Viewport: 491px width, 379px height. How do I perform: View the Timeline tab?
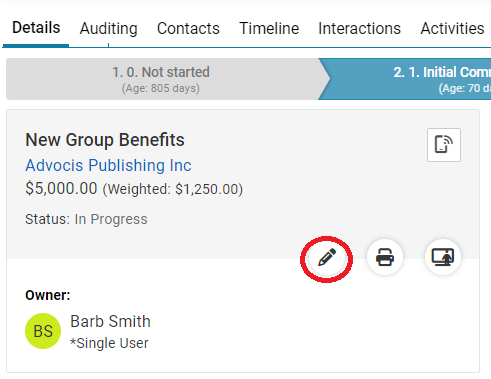click(269, 29)
